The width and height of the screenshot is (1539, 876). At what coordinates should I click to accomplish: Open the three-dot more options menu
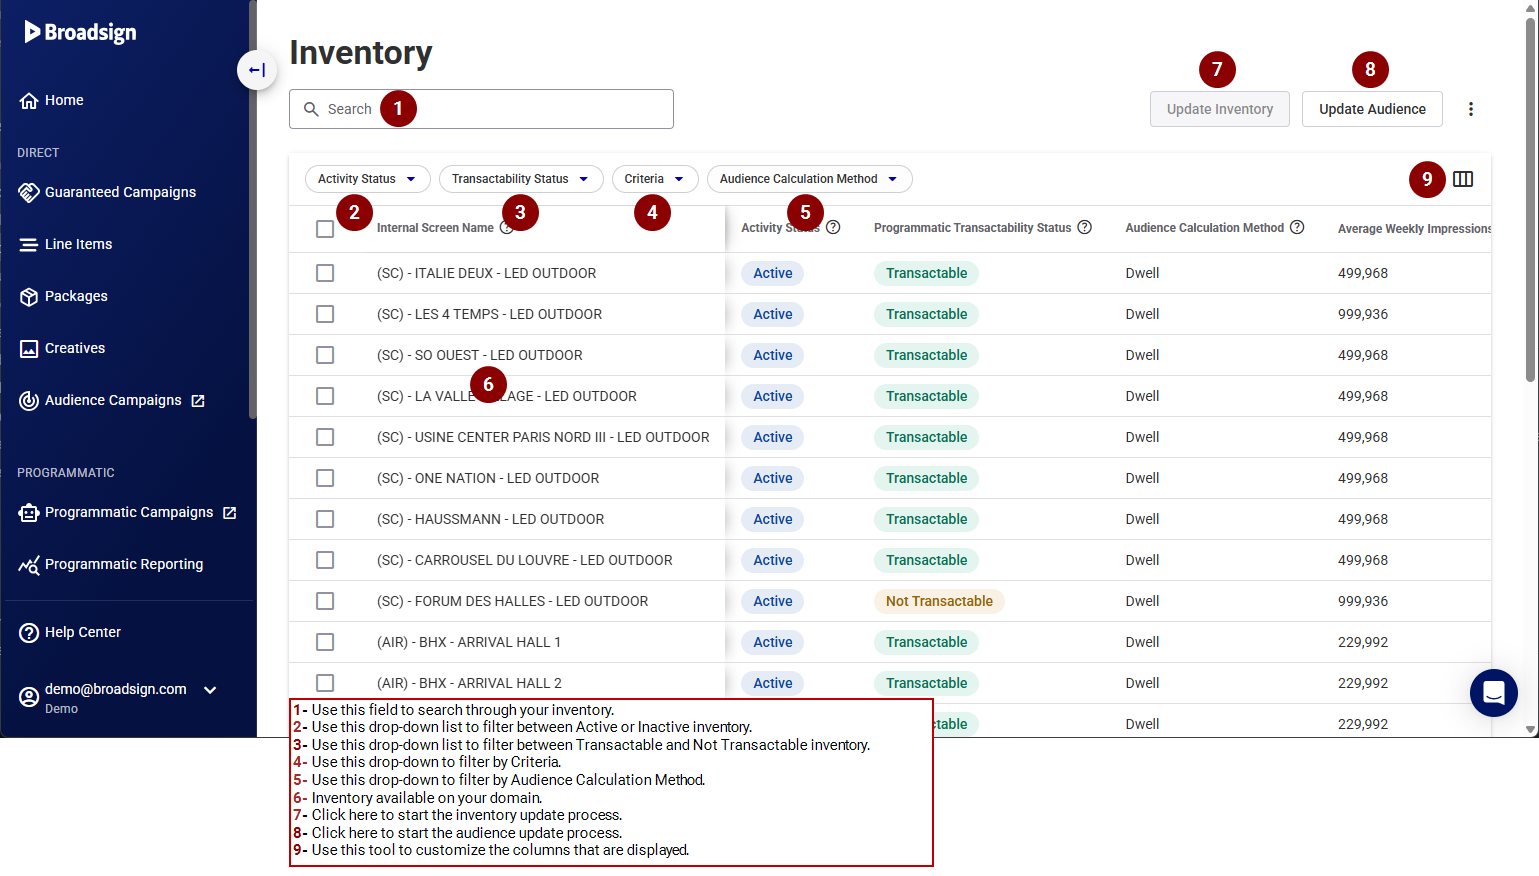click(1470, 109)
